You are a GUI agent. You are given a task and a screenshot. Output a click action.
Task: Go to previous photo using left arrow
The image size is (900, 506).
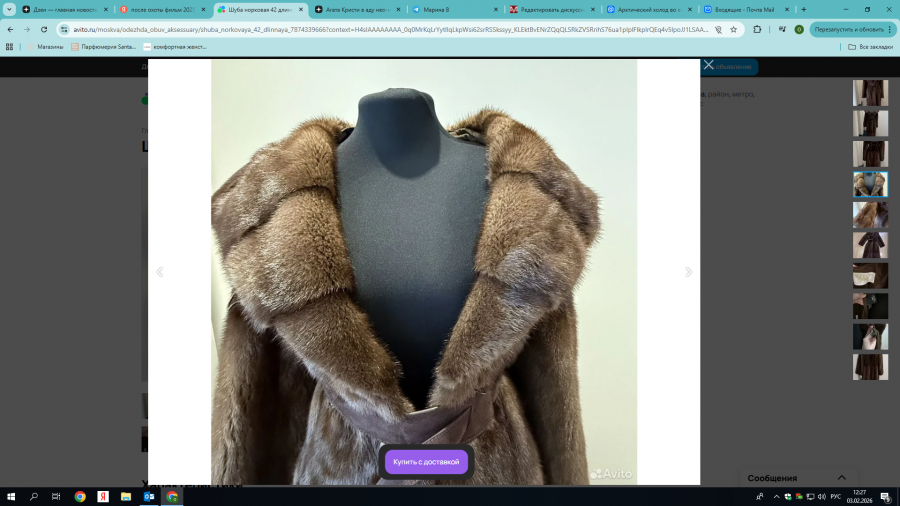click(x=160, y=272)
